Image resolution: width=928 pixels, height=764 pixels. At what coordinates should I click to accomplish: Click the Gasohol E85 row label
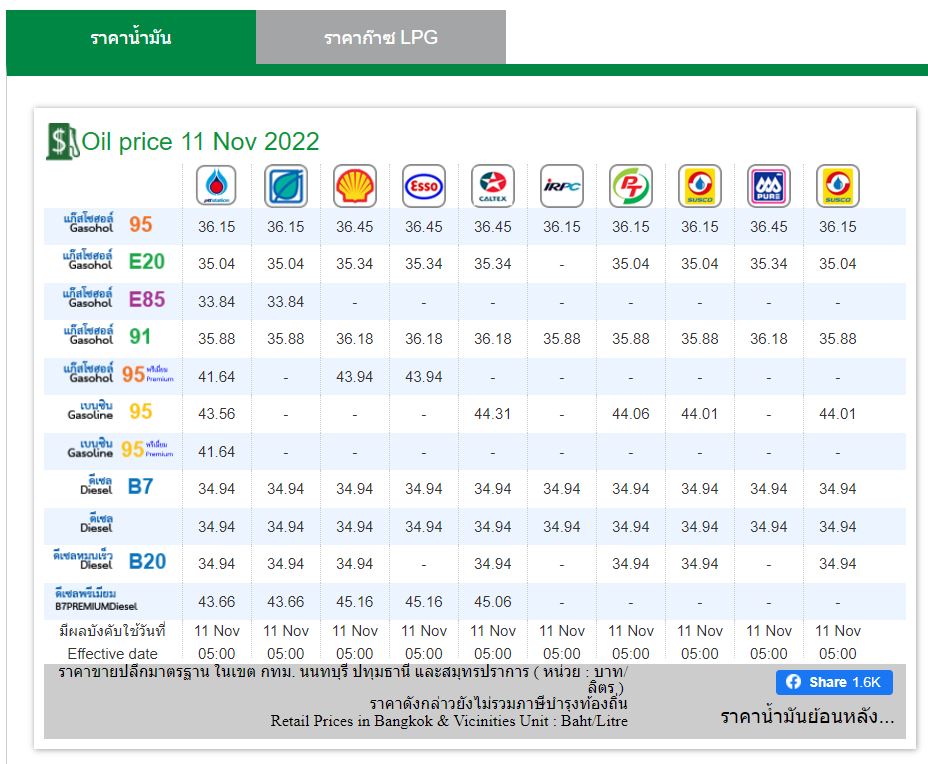pyautogui.click(x=114, y=299)
